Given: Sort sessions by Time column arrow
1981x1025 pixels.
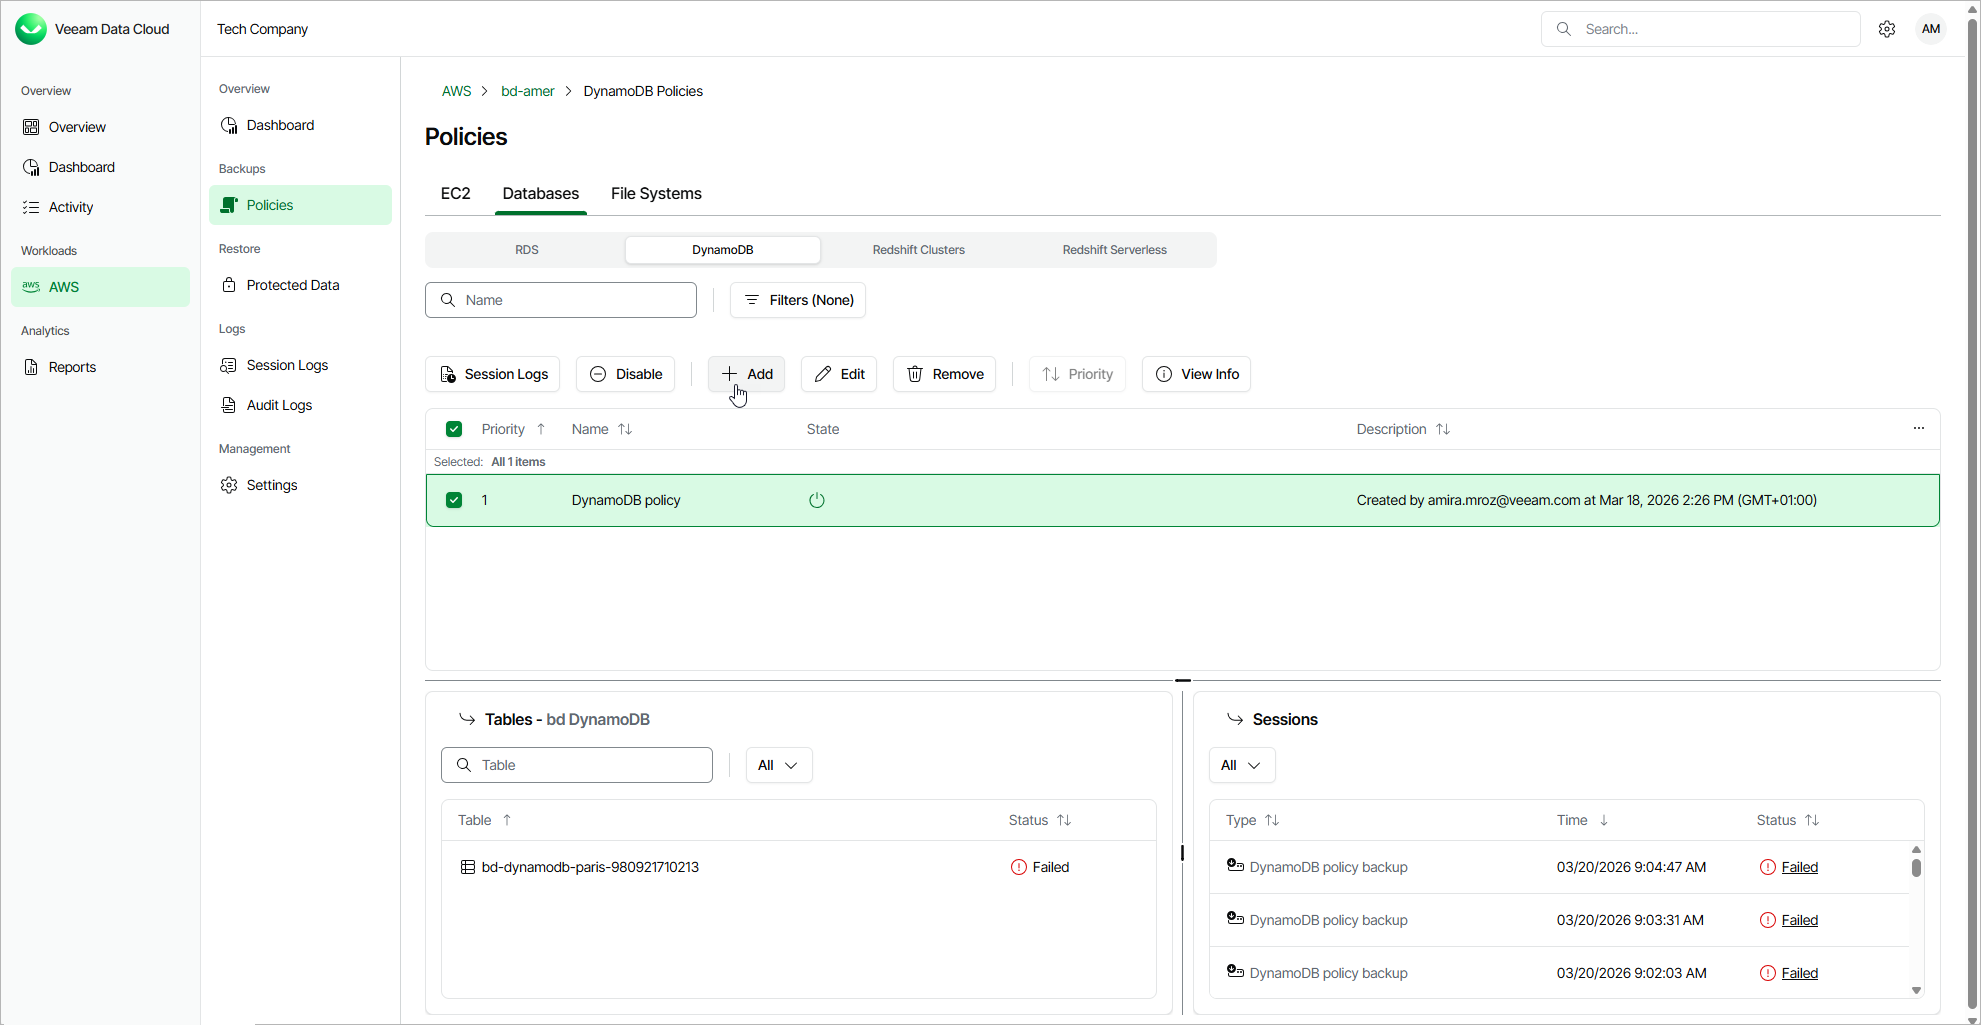Looking at the screenshot, I should tap(1604, 820).
